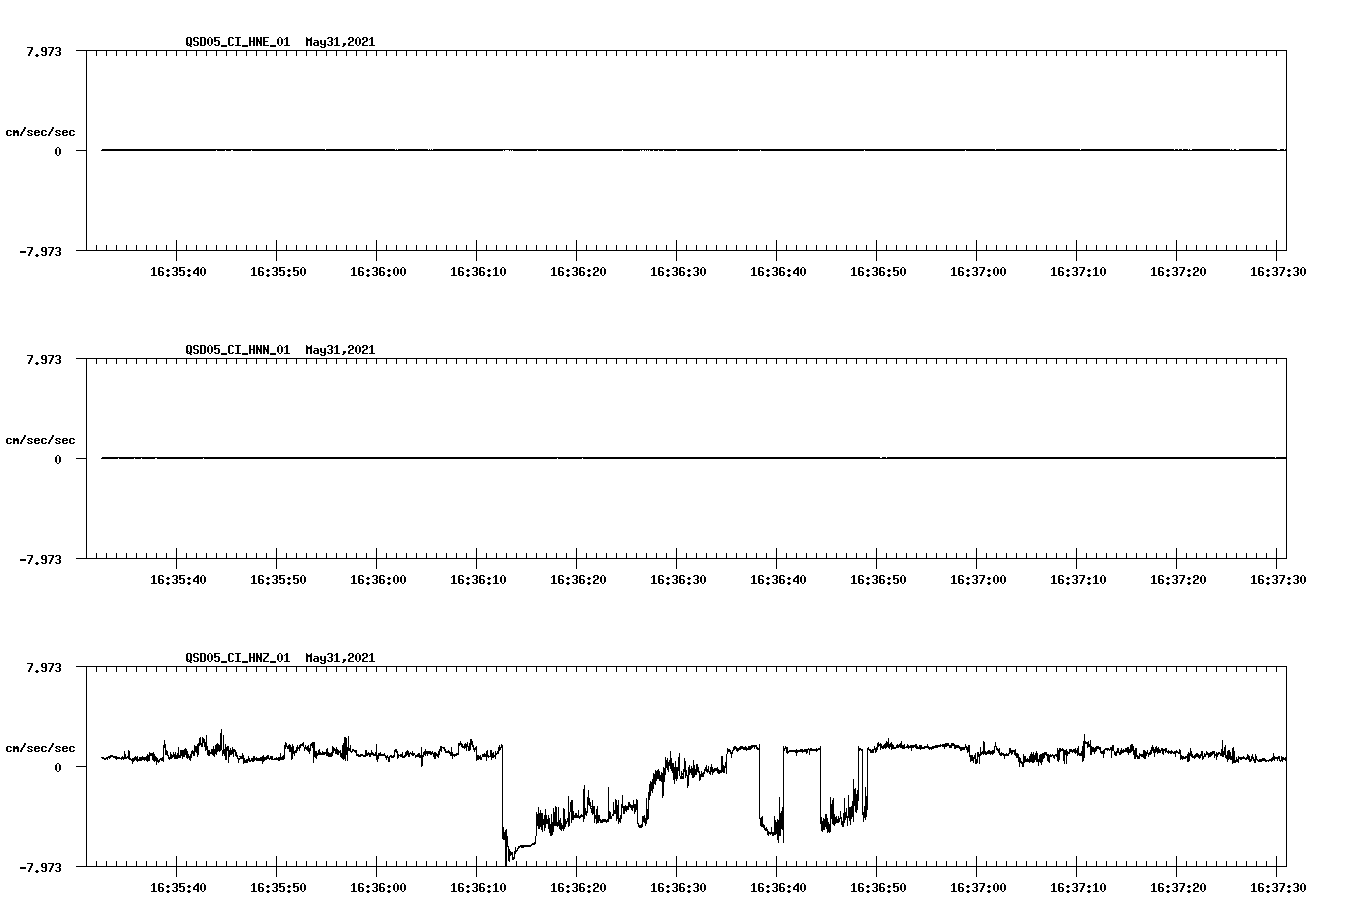The width and height of the screenshot is (1358, 924).
Task: Click the 16:36:00 time label under HNE plot
Action: pyautogui.click(x=378, y=272)
